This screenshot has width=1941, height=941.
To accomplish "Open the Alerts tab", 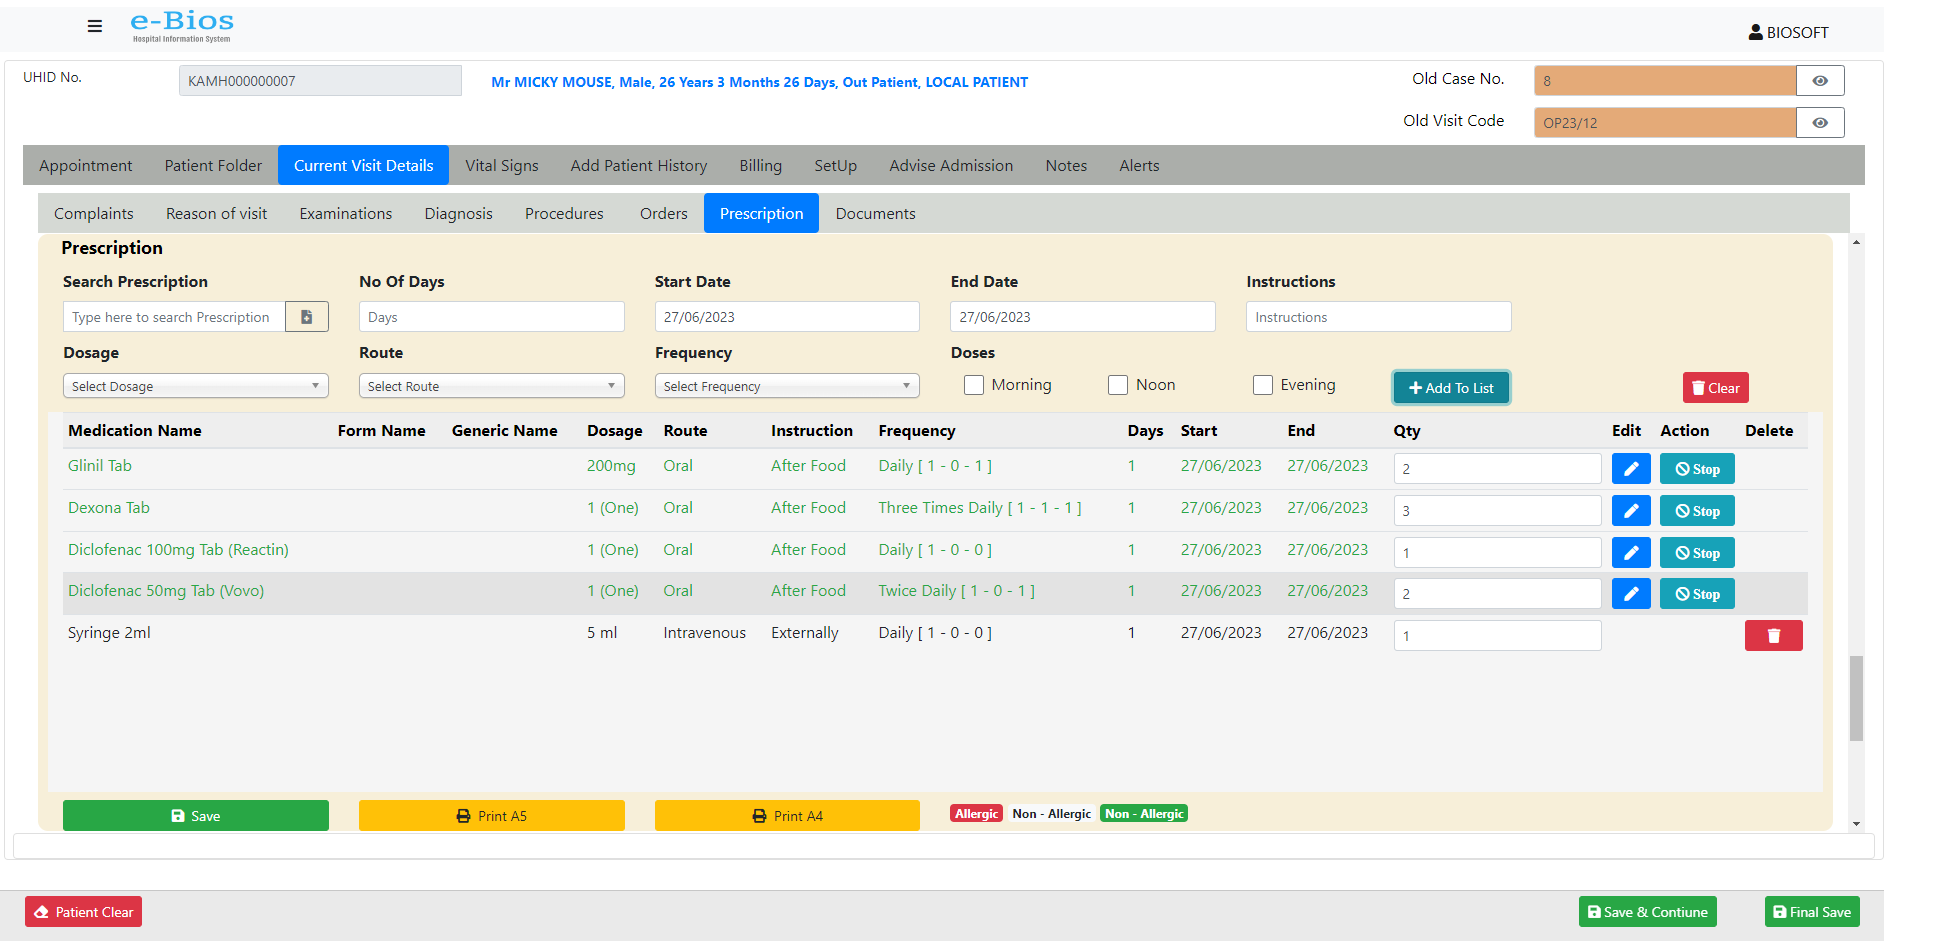I will click(x=1139, y=166).
